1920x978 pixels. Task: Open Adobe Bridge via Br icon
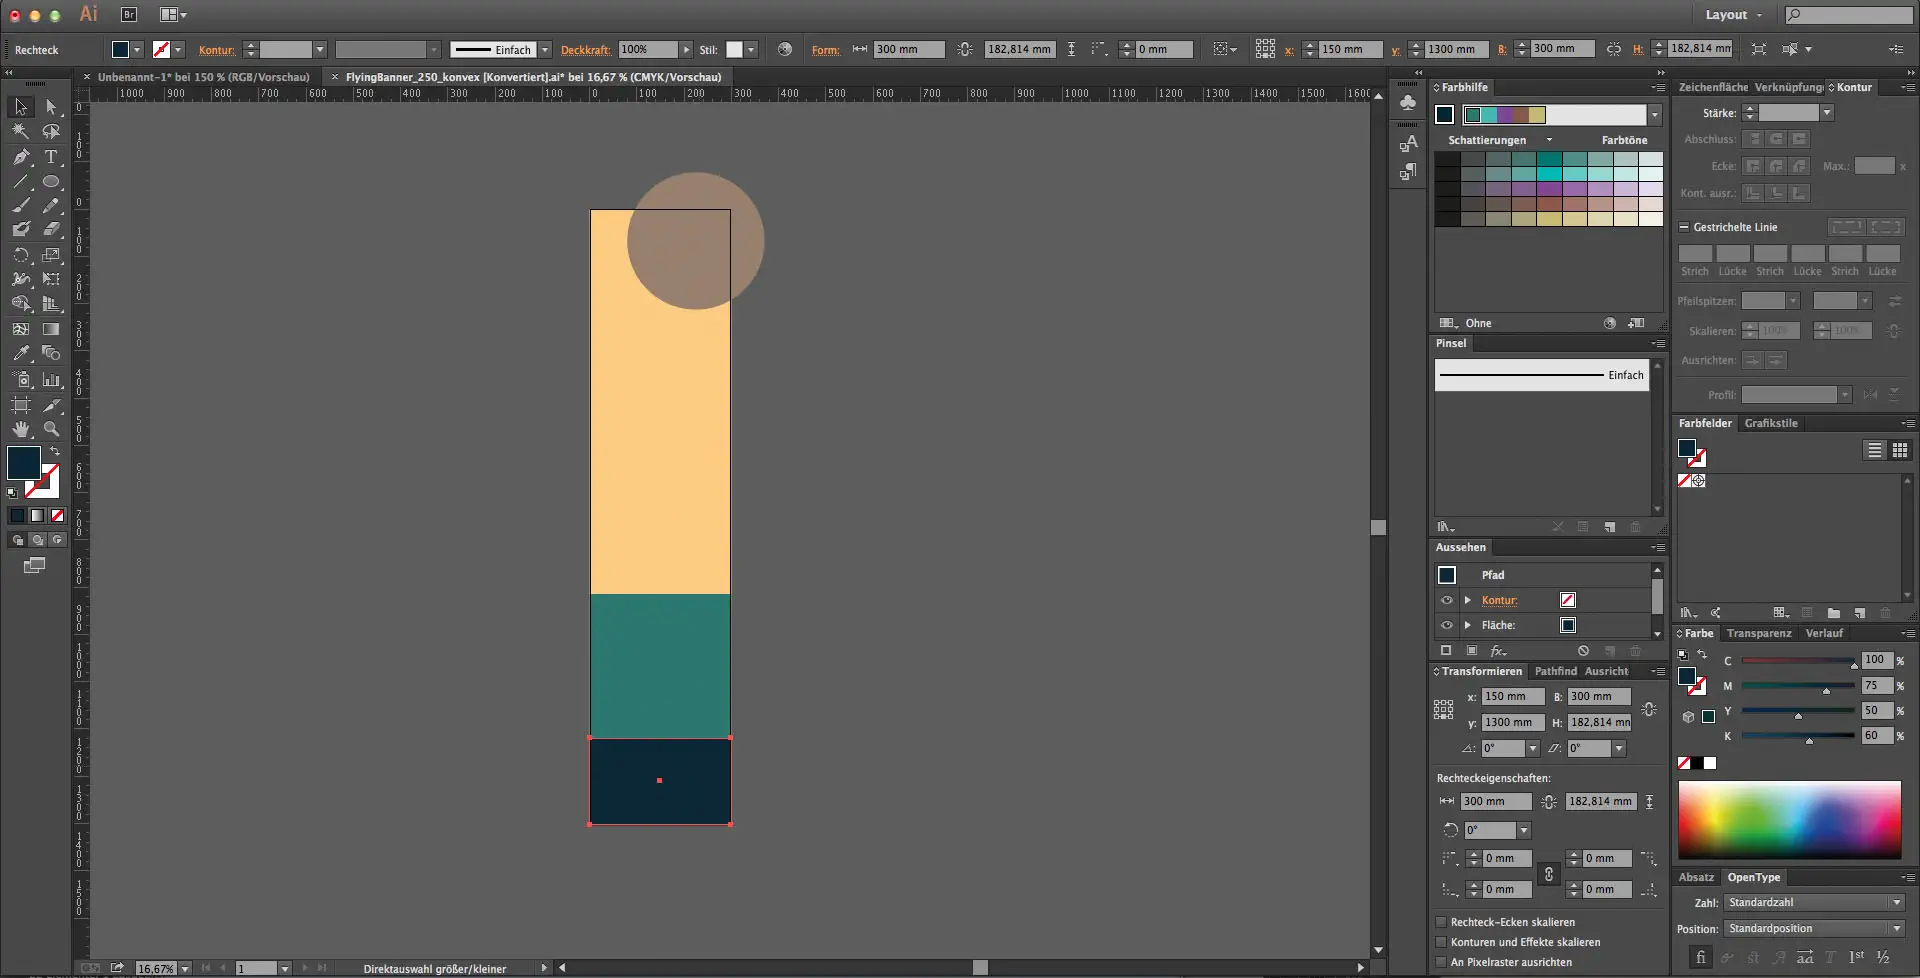129,15
